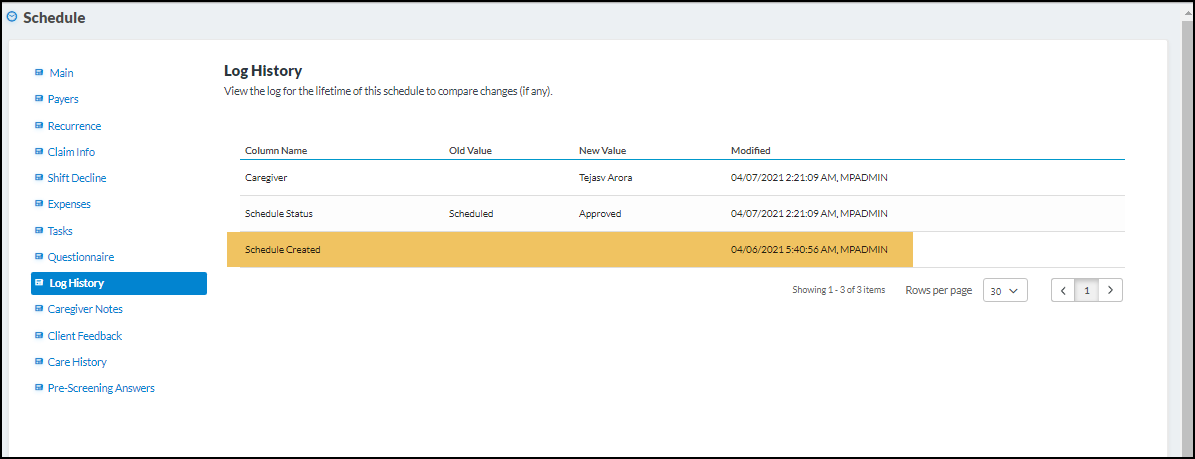Select the active Log History tab
The image size is (1195, 459).
click(118, 283)
